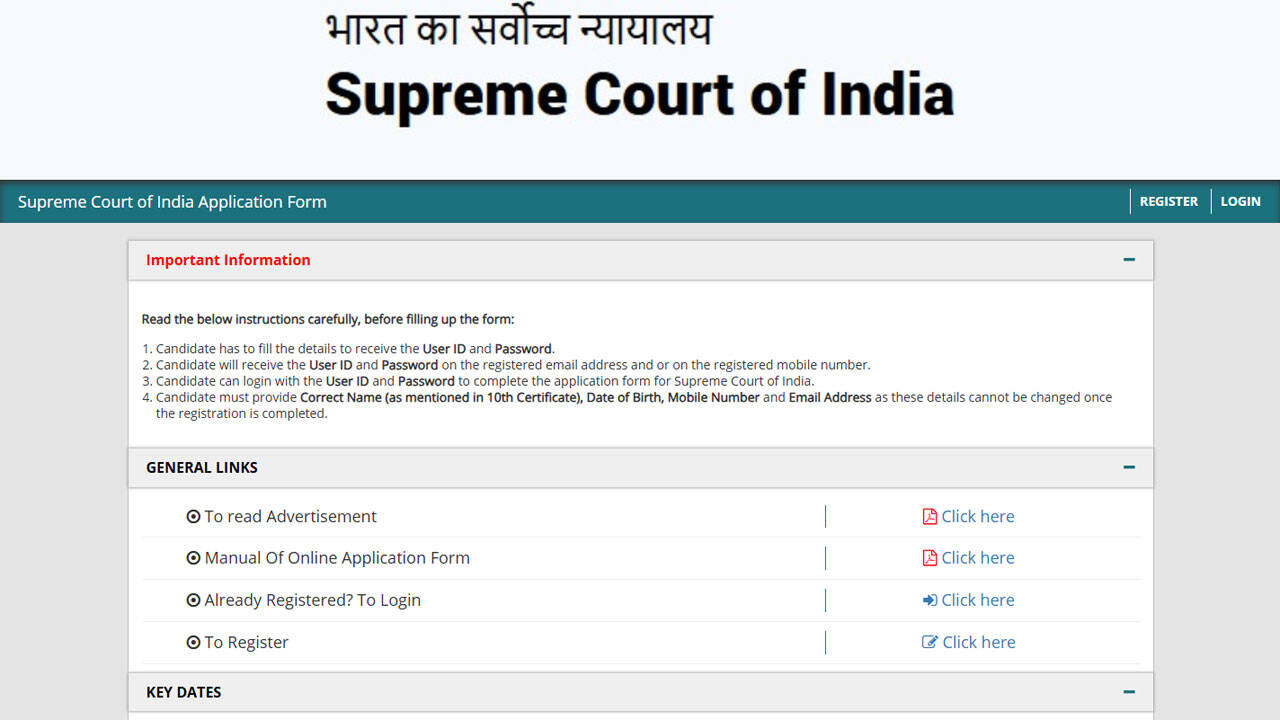Click the 'Manual Of Online Application Form' label
1280x720 pixels.
337,558
